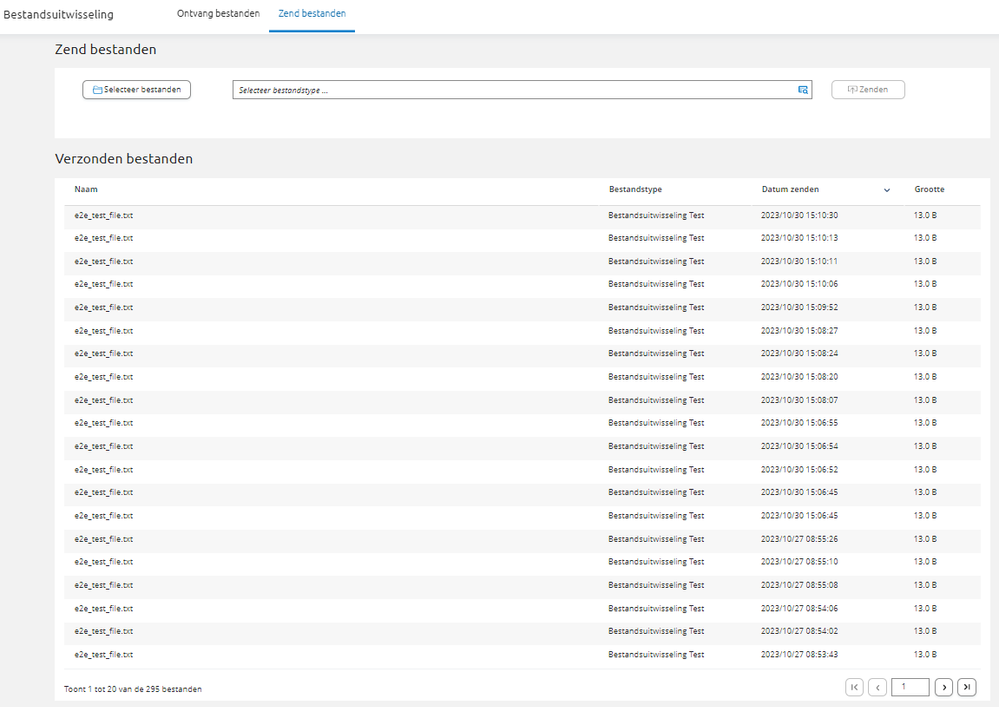The height and width of the screenshot is (707, 999).
Task: Select the file sent at 2023/10/30 15:06:55
Action: point(522,423)
